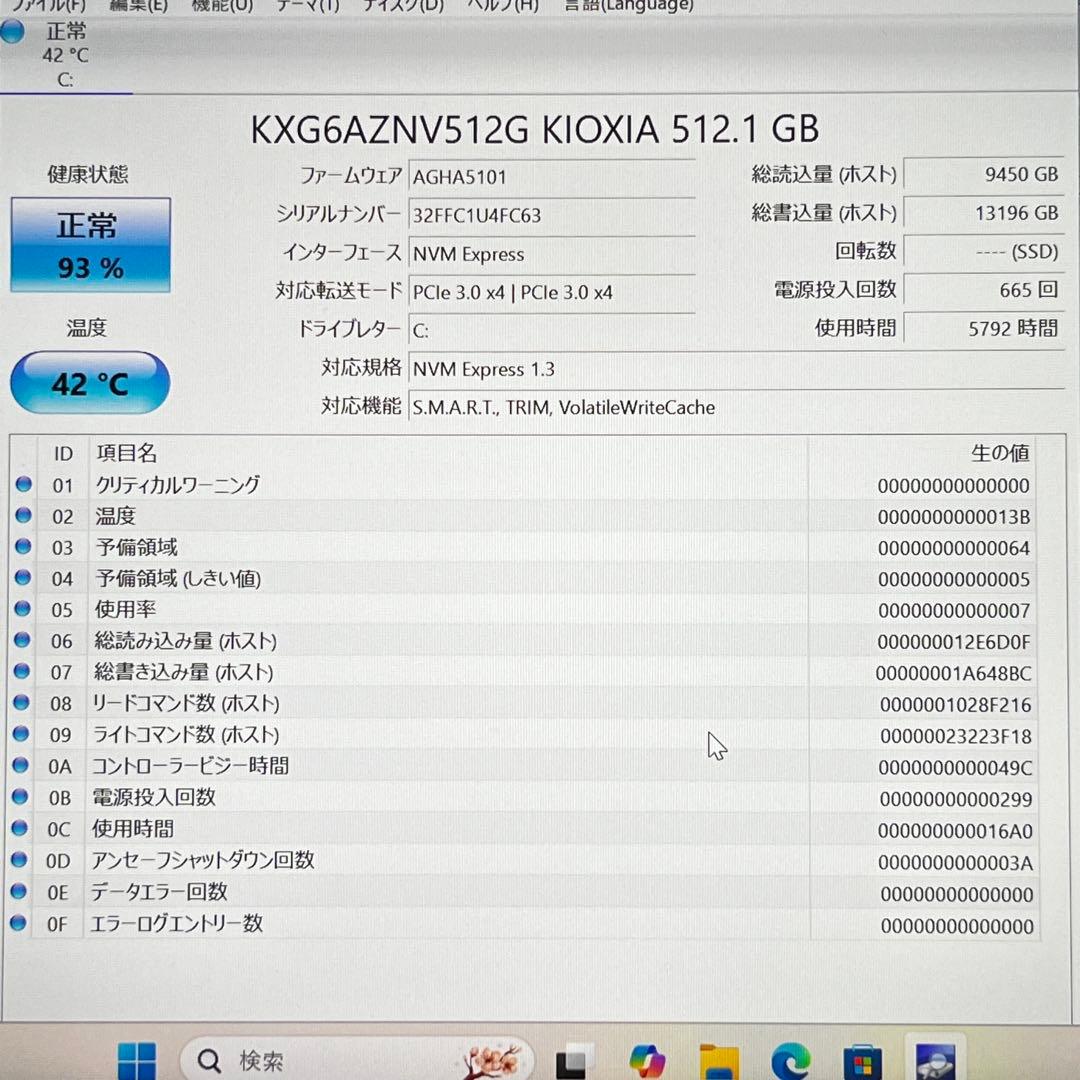Open the テーマ(T) menu

[310, 6]
